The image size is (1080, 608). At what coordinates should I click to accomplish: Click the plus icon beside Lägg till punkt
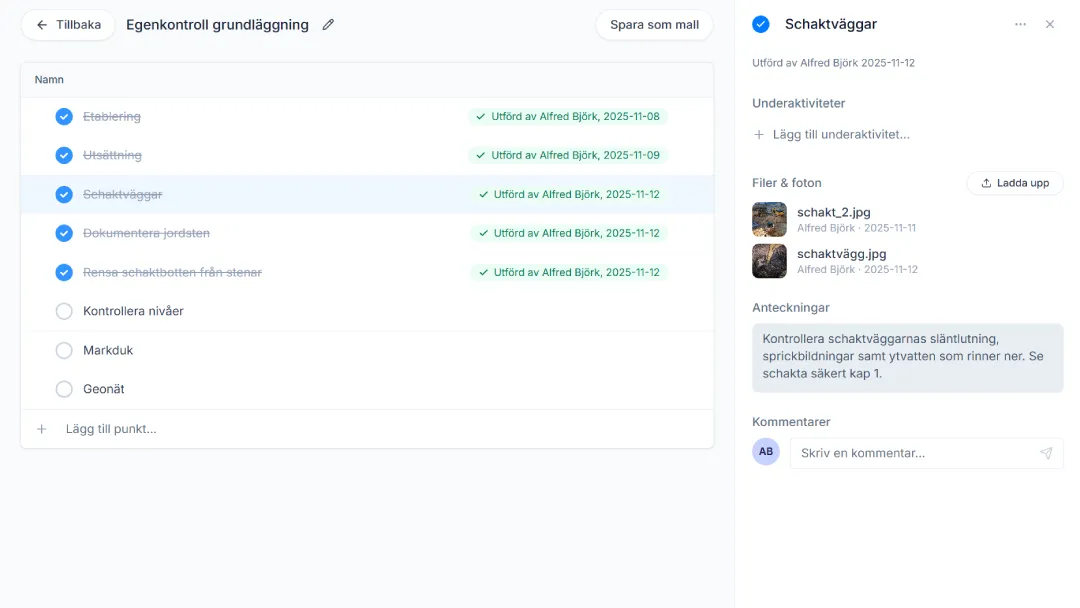click(x=42, y=429)
